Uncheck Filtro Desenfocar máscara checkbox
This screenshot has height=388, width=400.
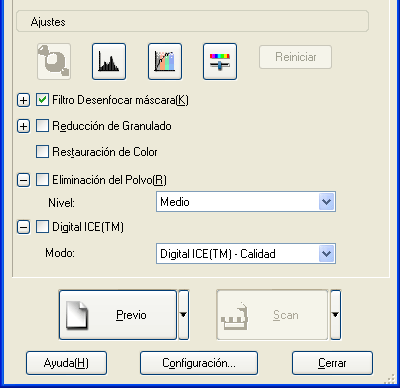pos(42,100)
